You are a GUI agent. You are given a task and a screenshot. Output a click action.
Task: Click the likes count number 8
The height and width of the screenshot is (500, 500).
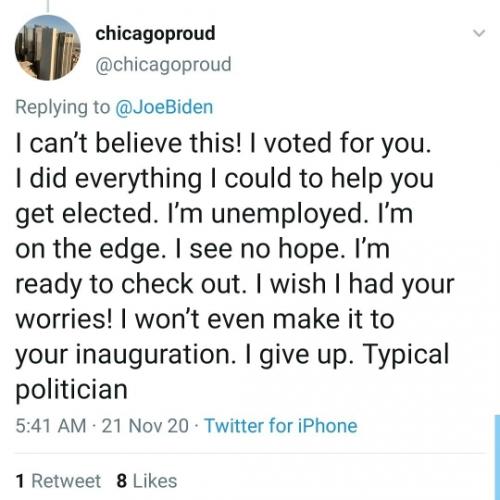(122, 481)
